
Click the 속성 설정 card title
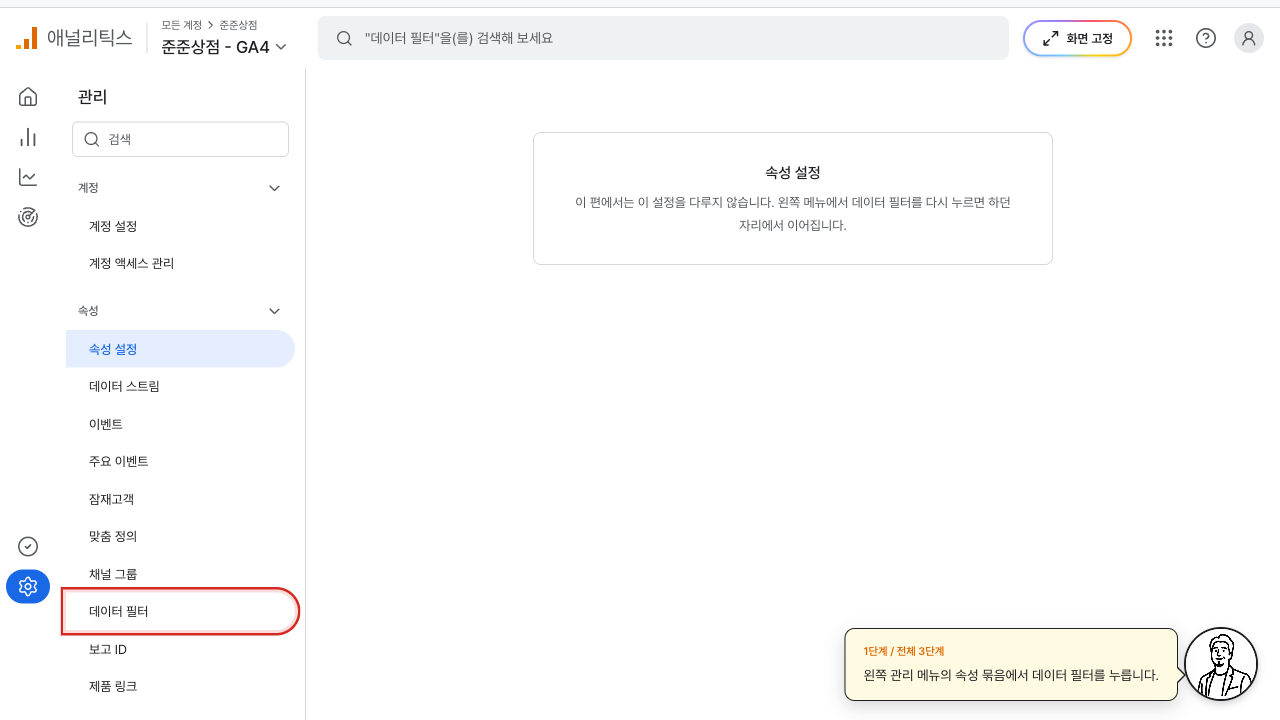click(x=793, y=173)
